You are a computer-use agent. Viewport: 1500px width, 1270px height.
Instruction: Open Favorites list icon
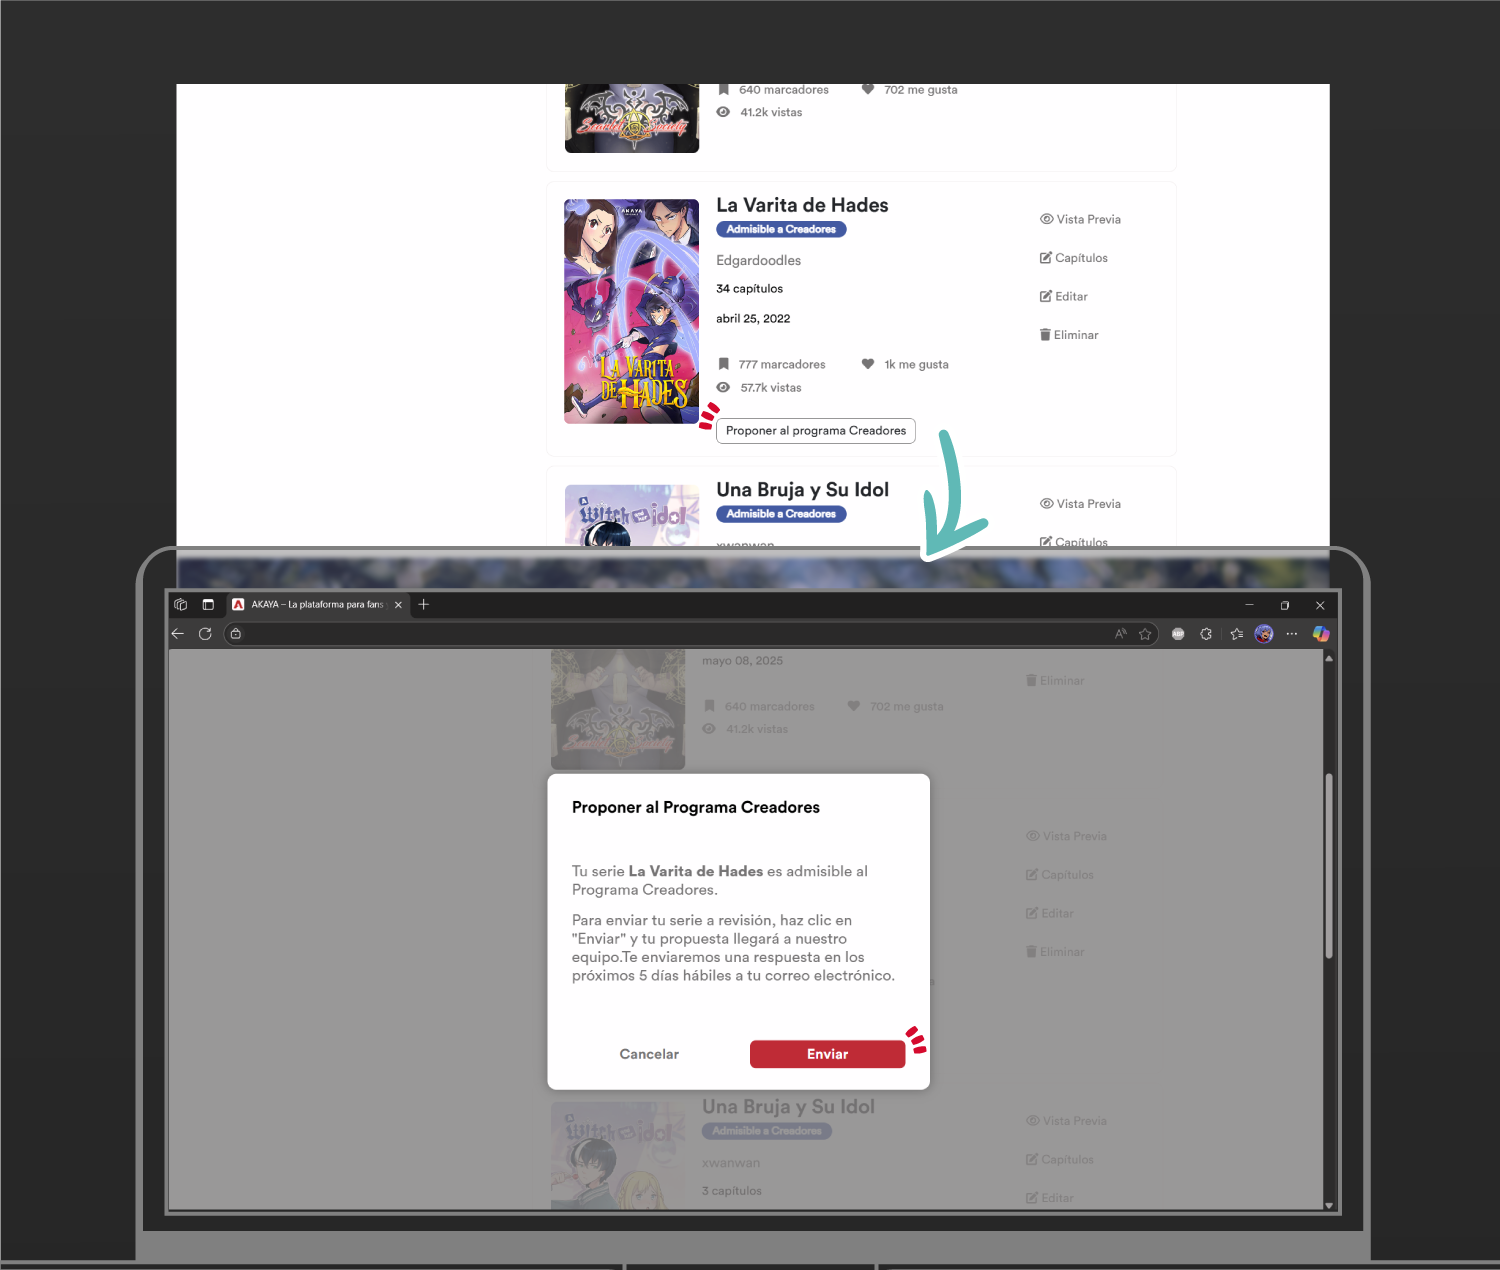(1237, 633)
